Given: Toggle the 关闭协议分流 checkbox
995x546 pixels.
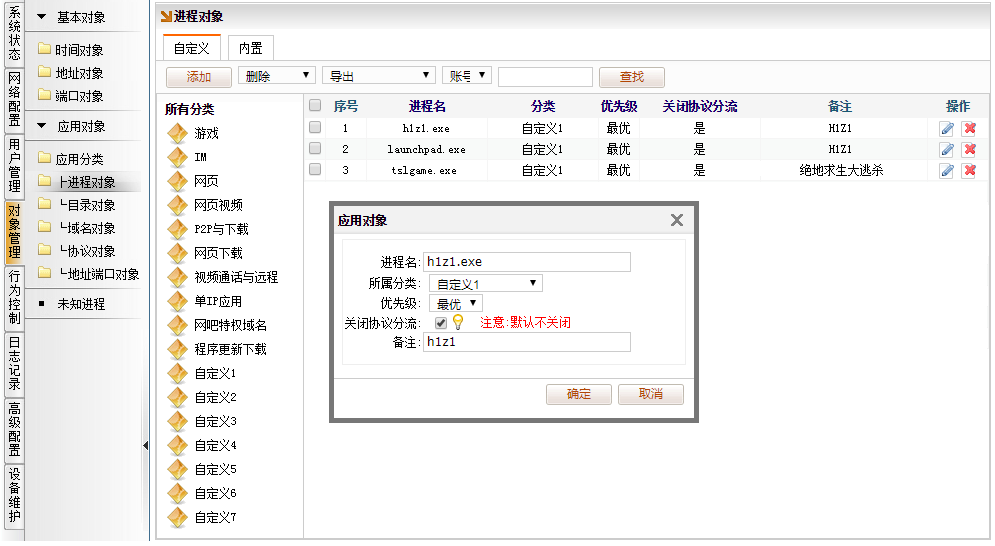Looking at the screenshot, I should [x=441, y=323].
